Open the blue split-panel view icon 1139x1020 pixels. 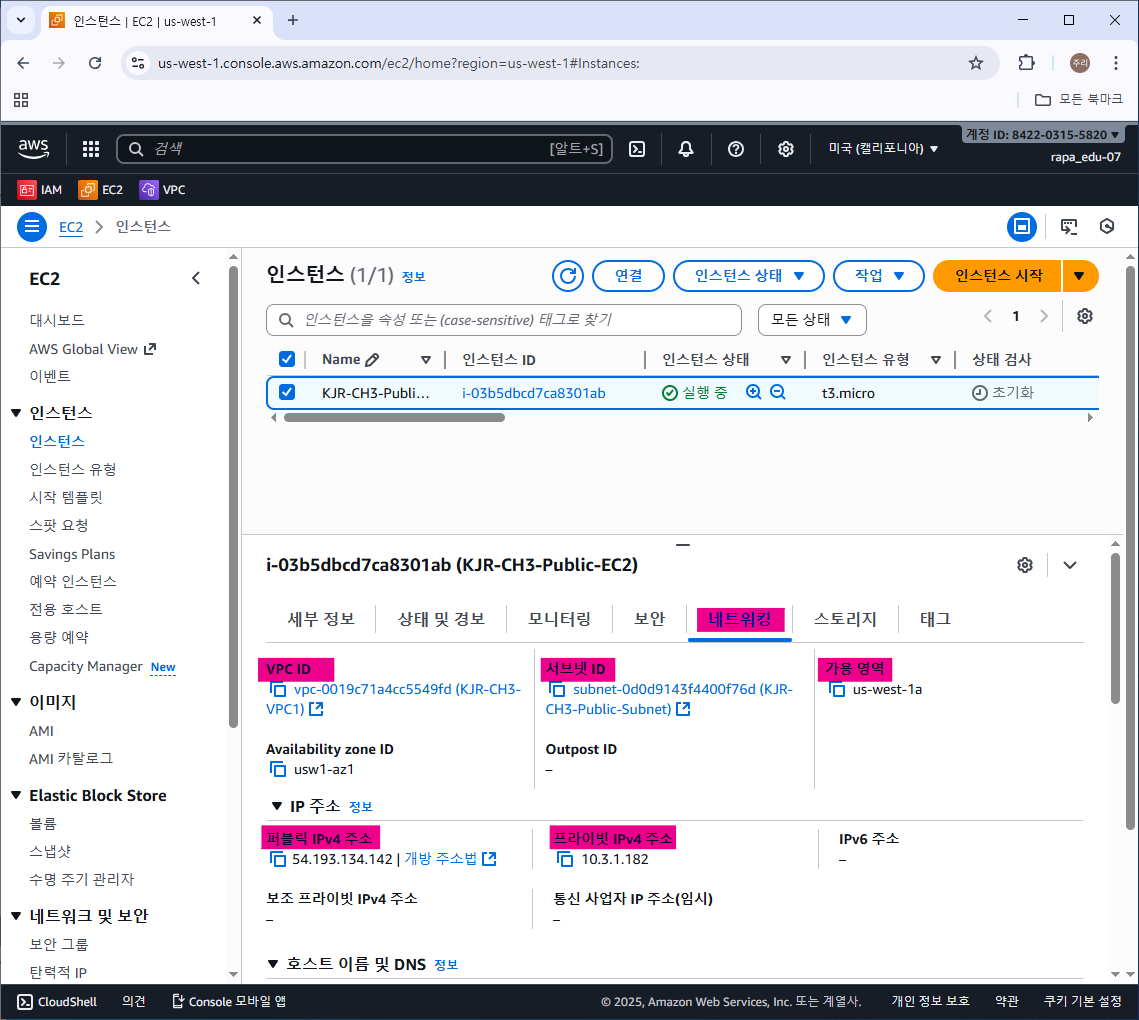click(x=1021, y=227)
